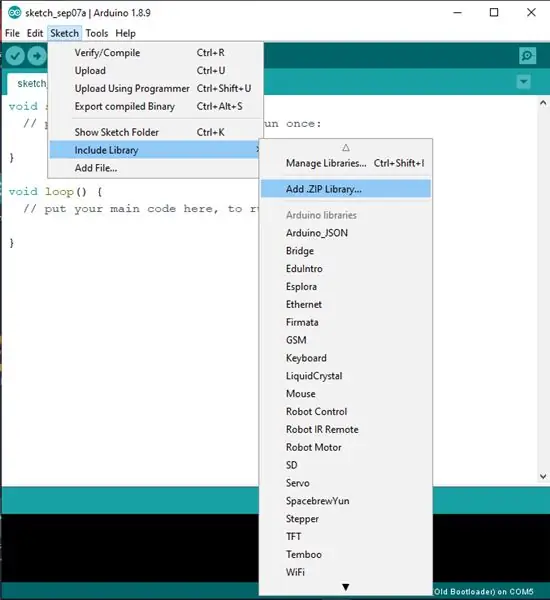Open the Help menu
Viewport: 550px width, 600px height.
pos(126,33)
